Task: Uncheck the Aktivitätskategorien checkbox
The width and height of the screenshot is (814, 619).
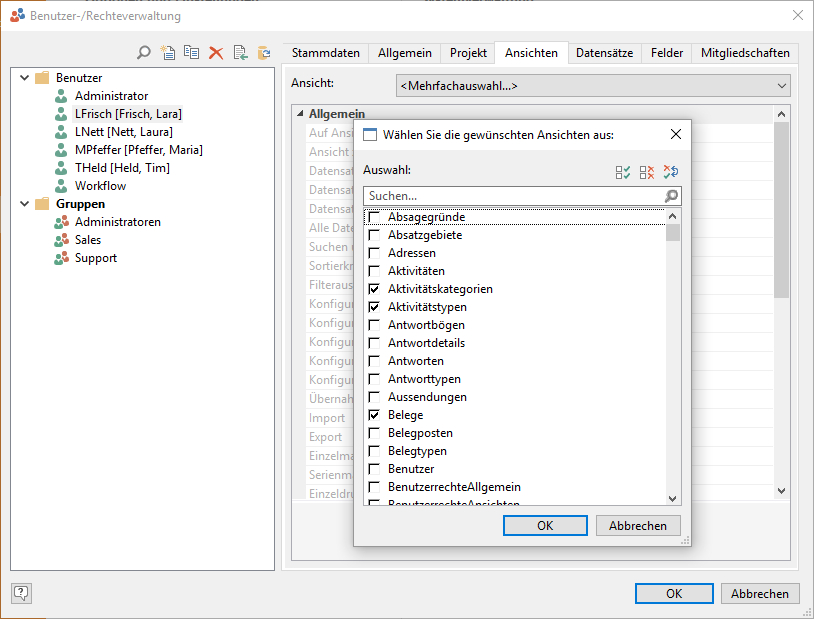Action: tap(374, 289)
